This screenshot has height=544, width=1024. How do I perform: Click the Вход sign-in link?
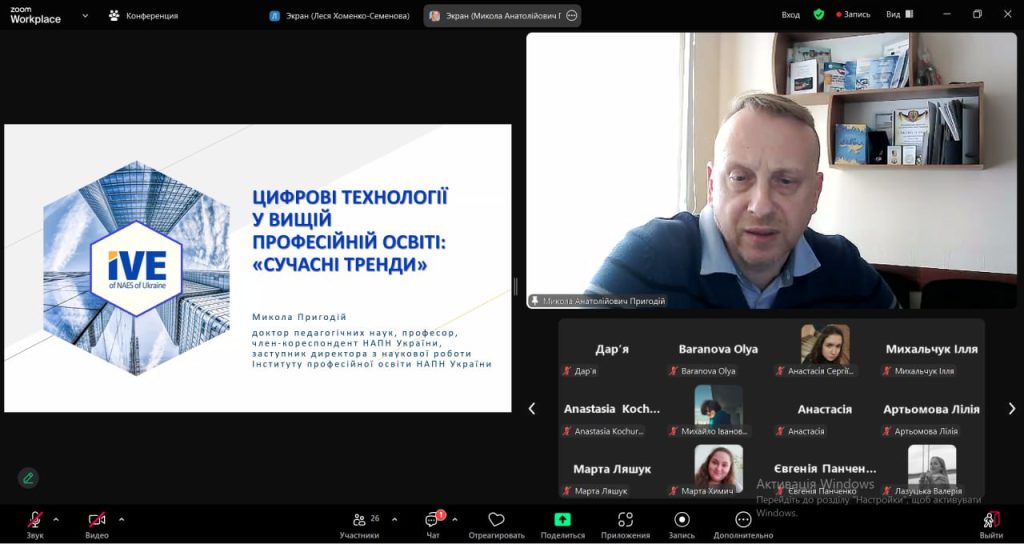coord(790,15)
